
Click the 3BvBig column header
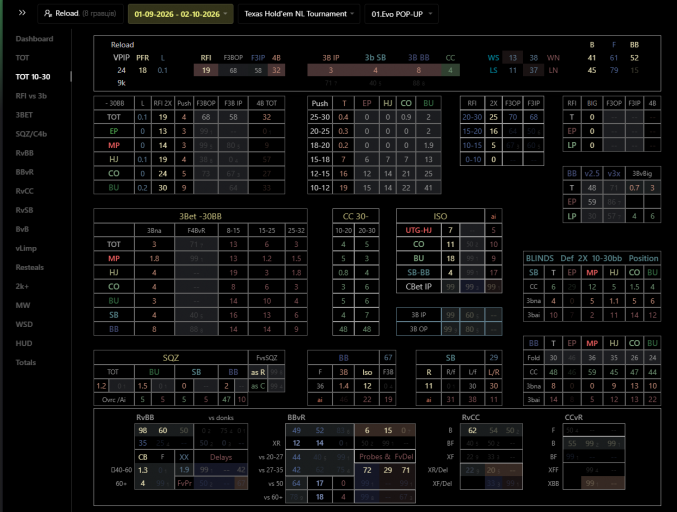click(642, 174)
